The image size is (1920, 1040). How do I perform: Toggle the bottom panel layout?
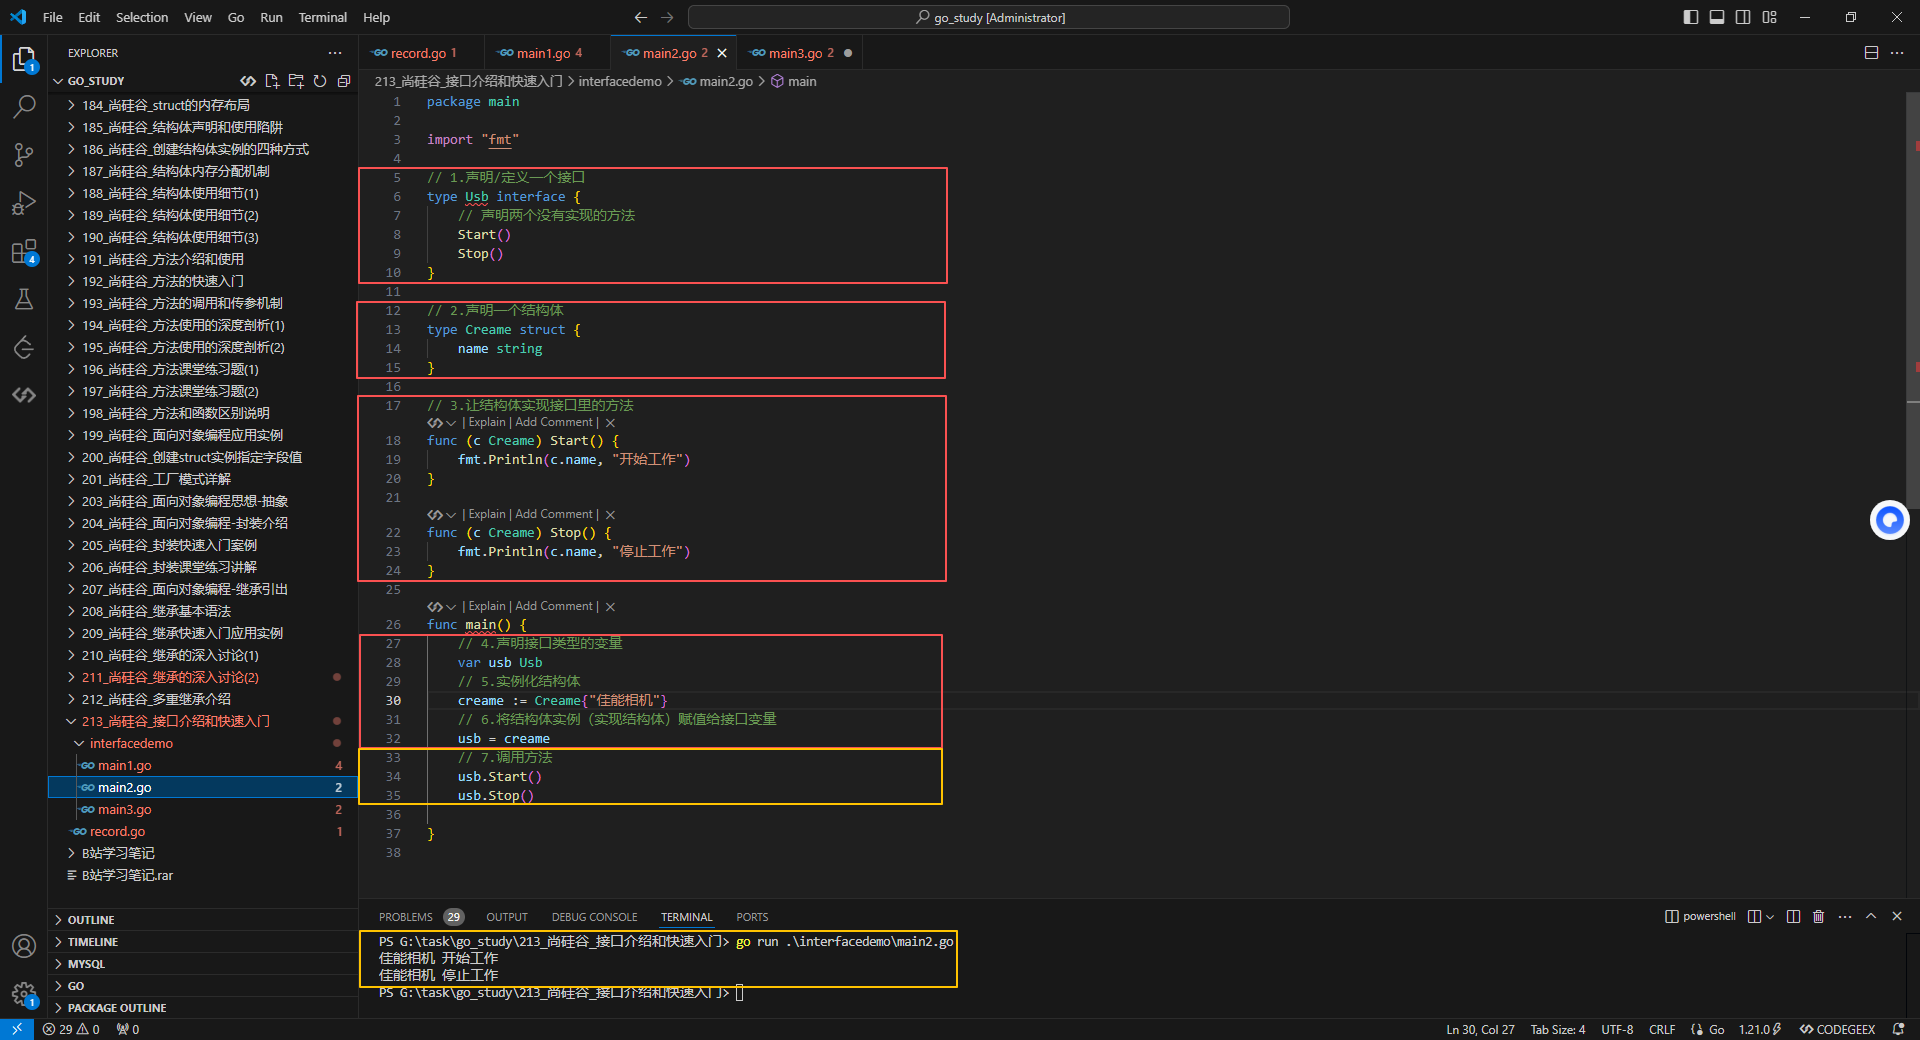point(1717,17)
